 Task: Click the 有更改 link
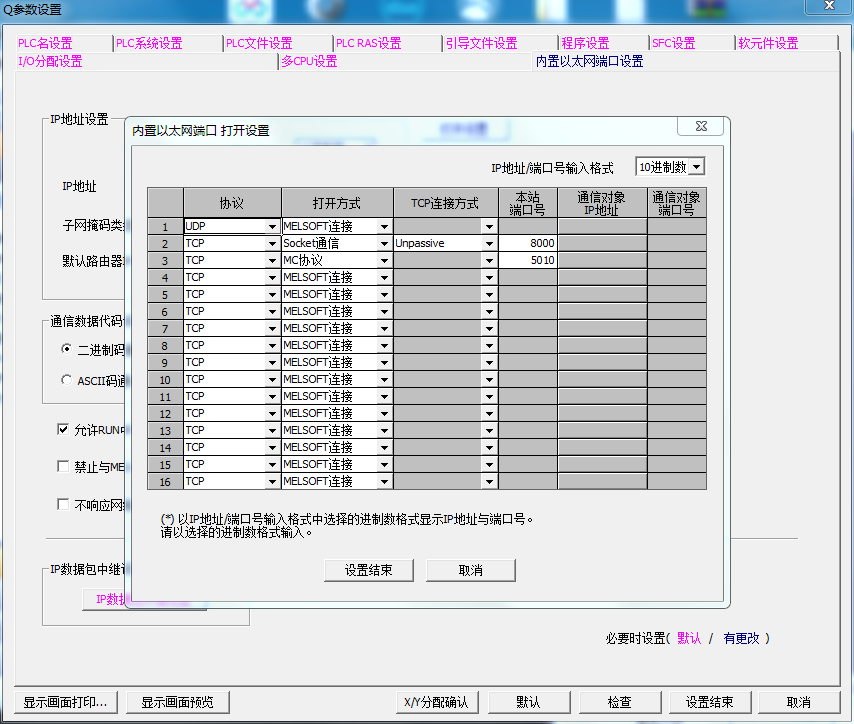[x=744, y=636]
